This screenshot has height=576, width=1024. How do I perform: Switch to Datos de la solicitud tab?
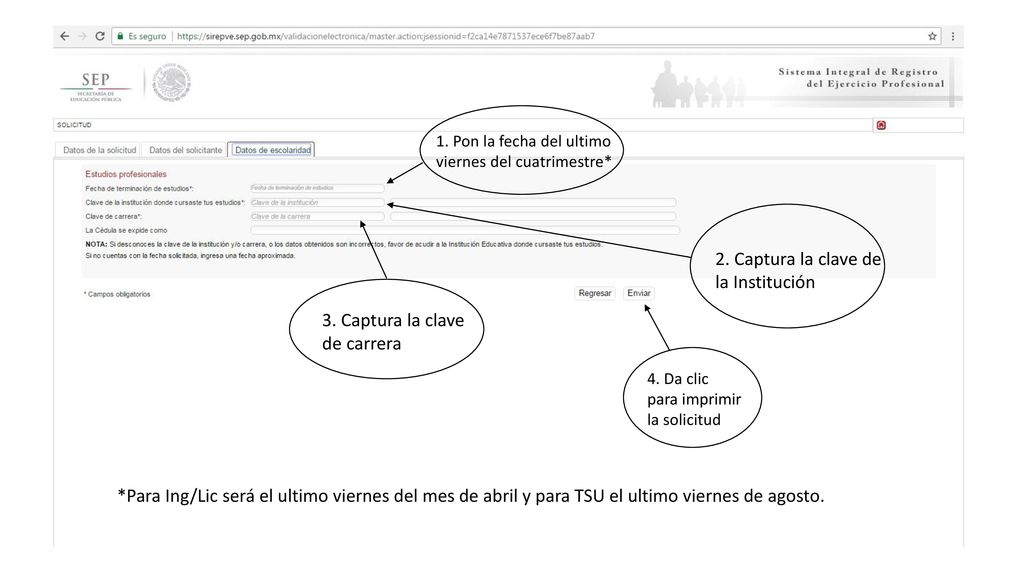click(99, 150)
